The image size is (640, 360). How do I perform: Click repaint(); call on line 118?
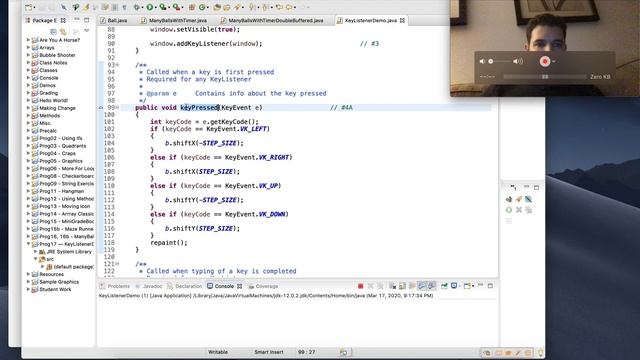(x=169, y=243)
